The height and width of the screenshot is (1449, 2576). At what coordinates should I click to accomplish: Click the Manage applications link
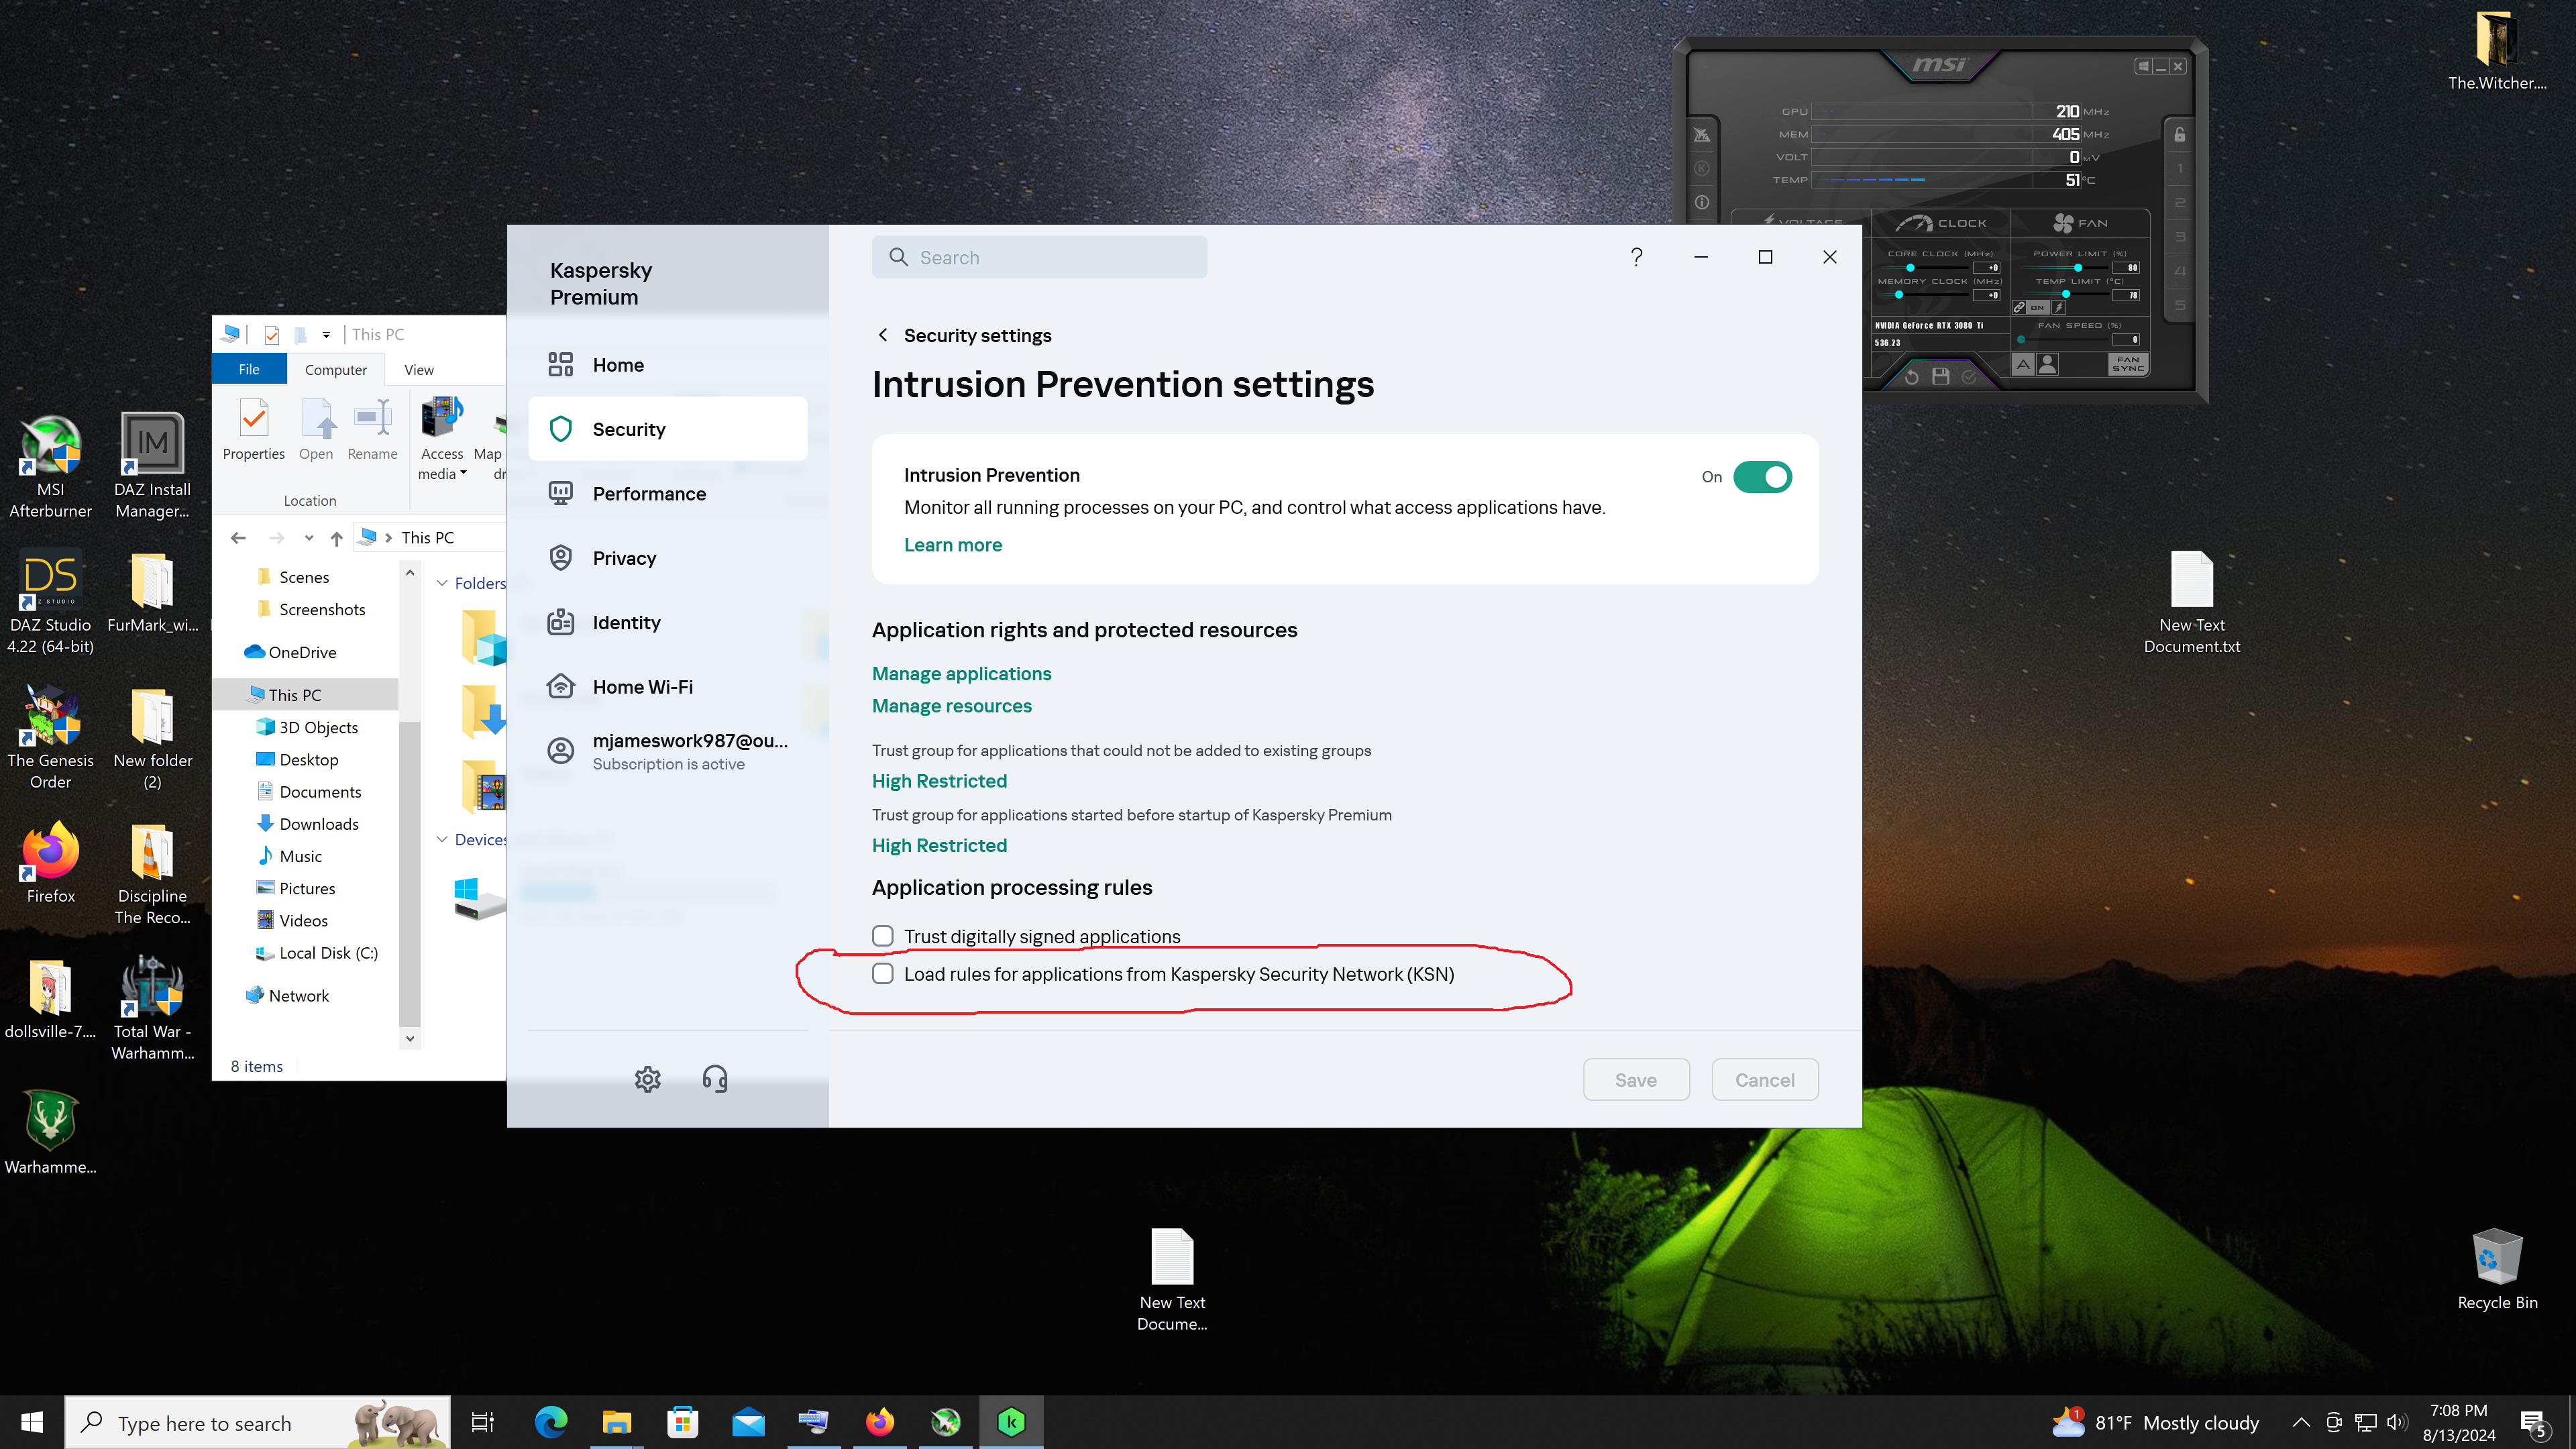961,673
